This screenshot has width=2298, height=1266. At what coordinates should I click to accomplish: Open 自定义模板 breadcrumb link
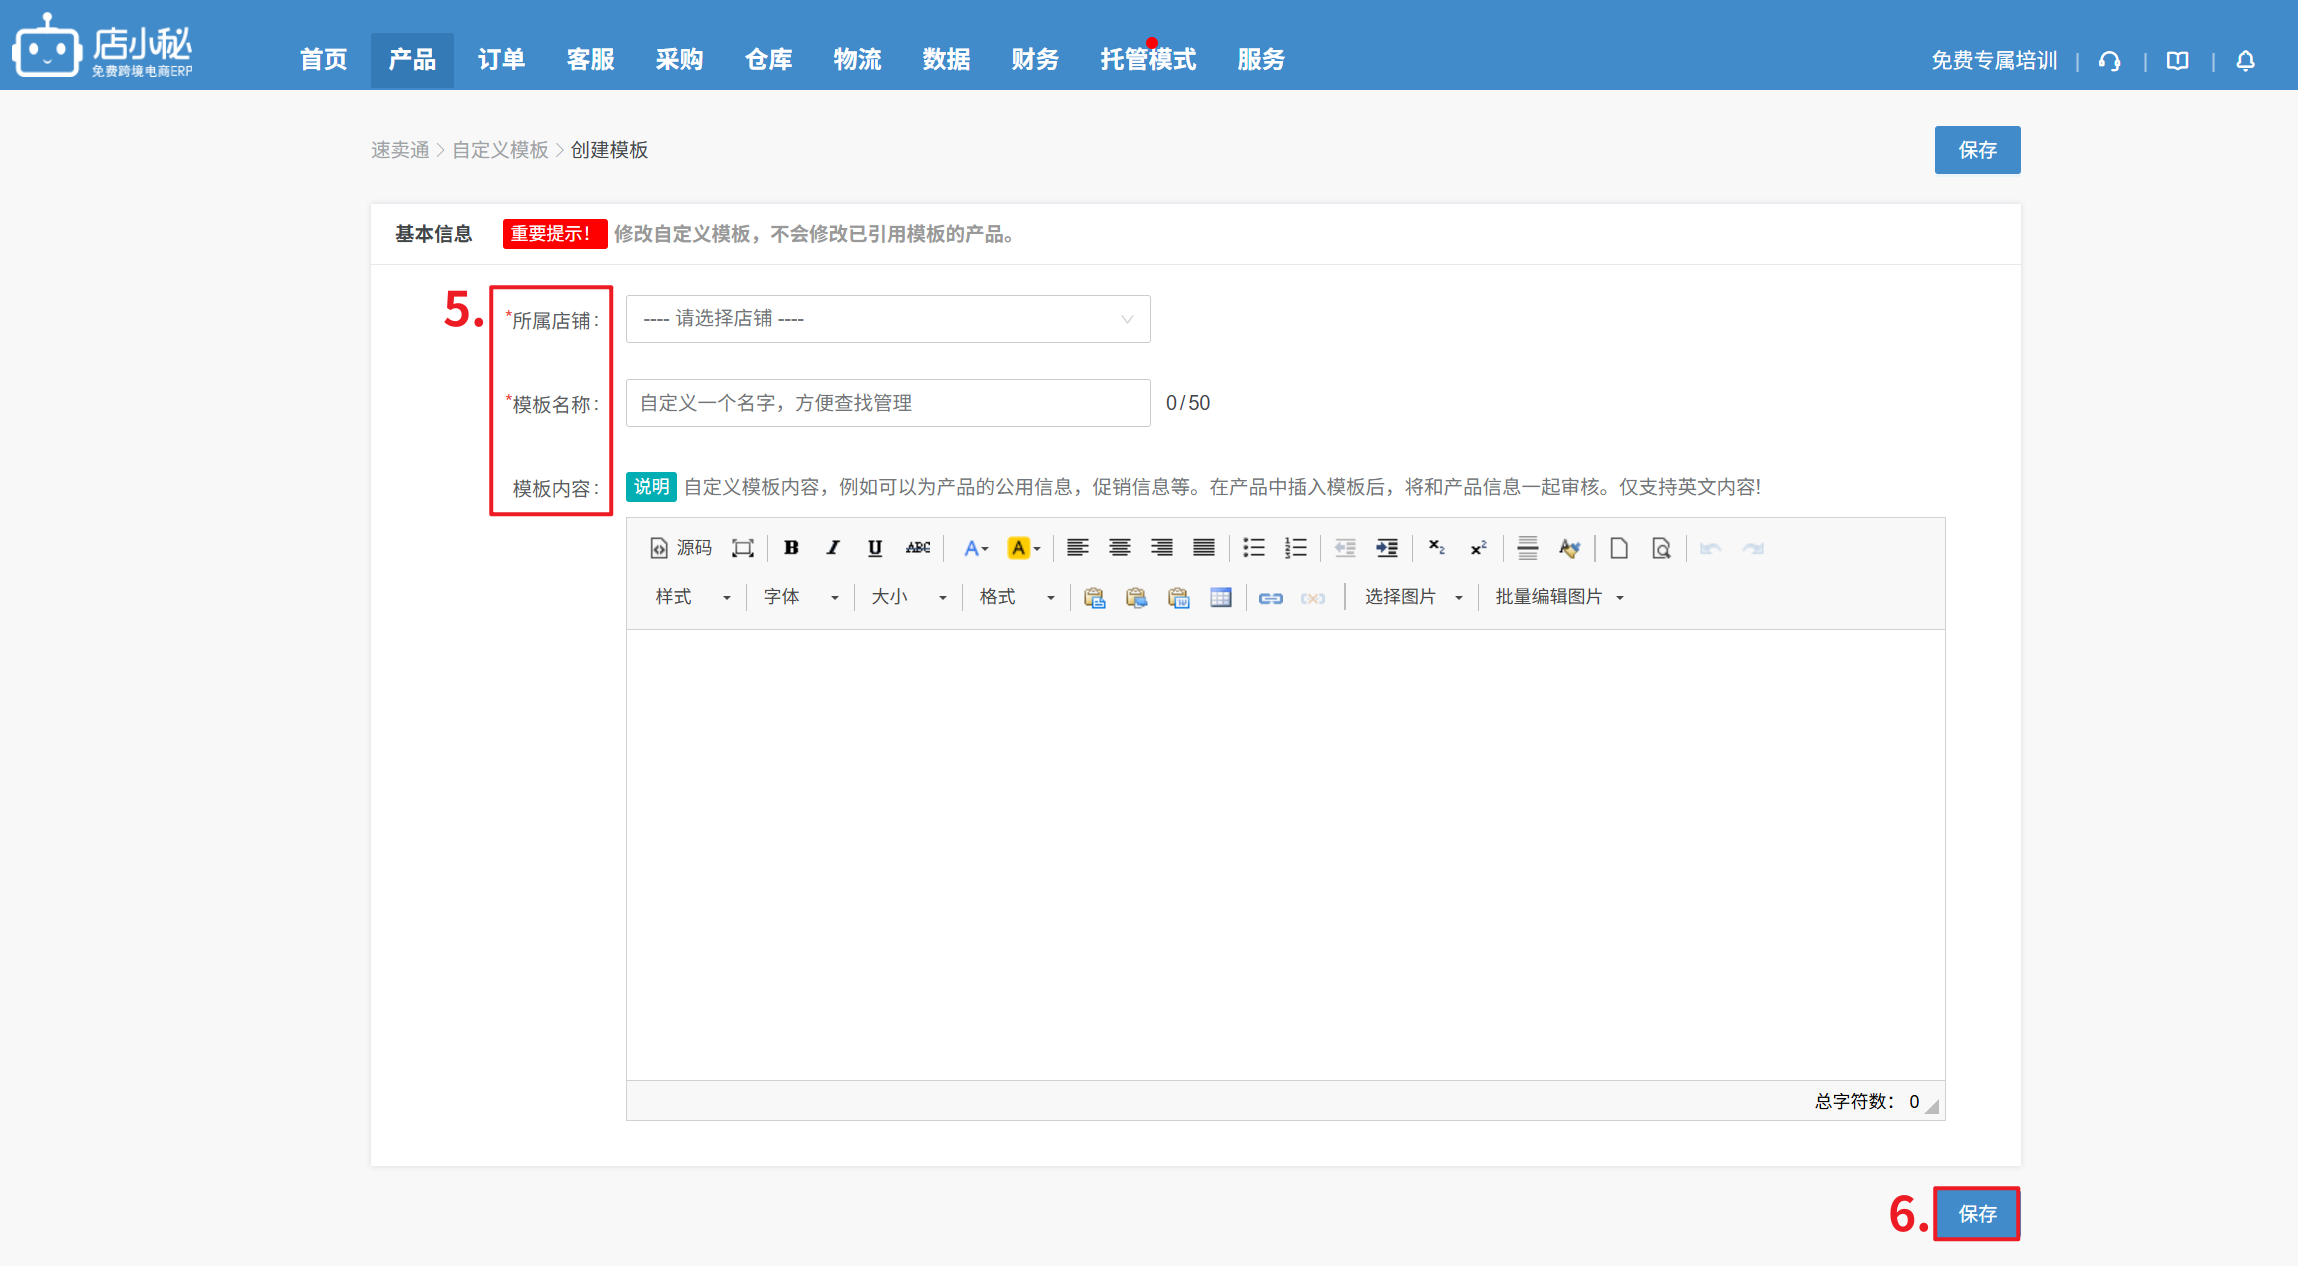[x=500, y=150]
